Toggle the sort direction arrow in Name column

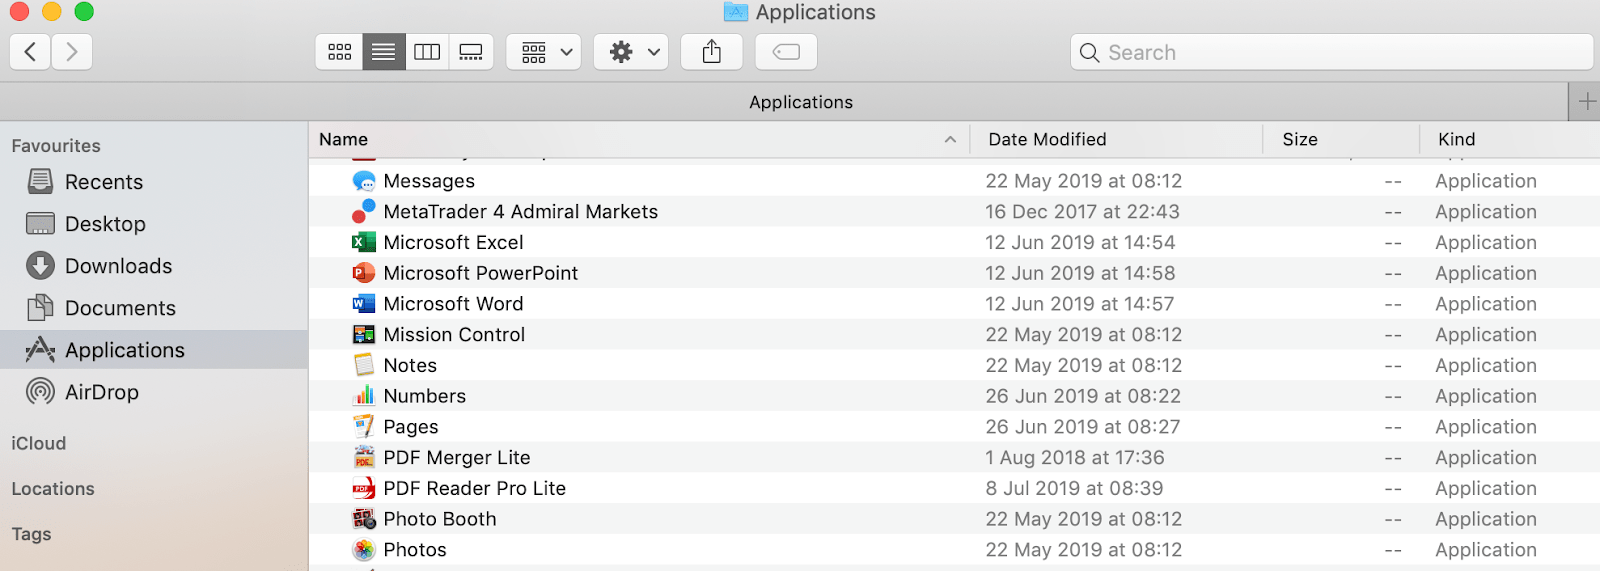pos(950,140)
